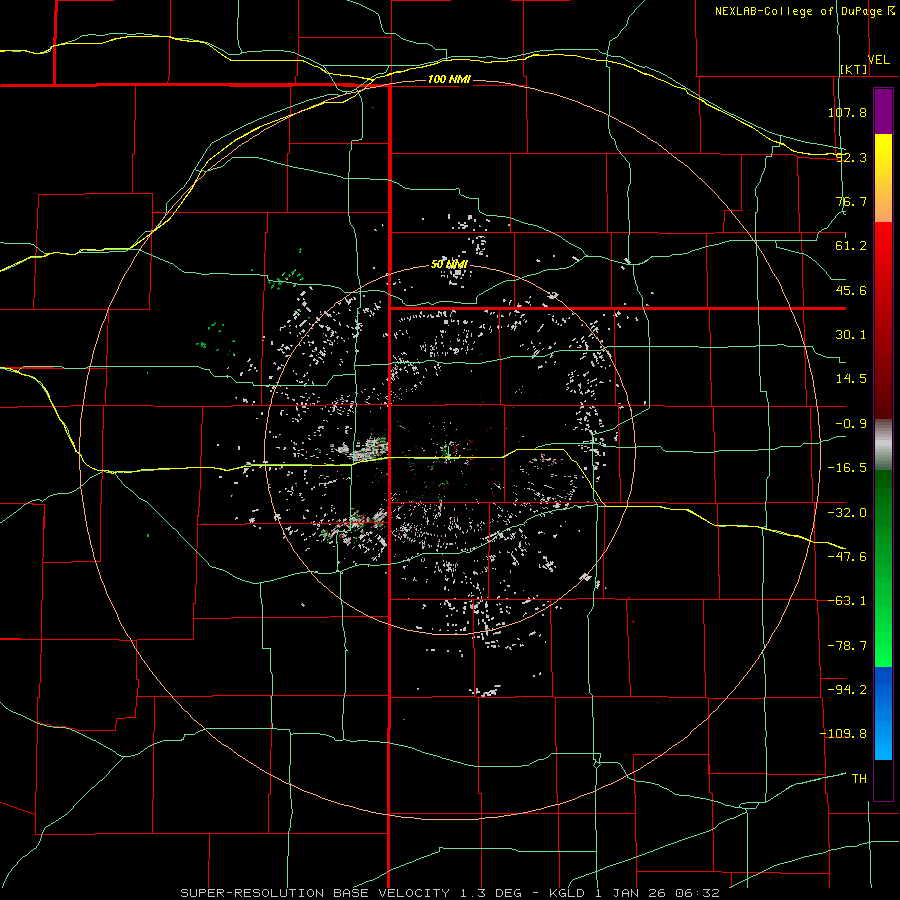Viewport: 900px width, 900px height.
Task: Select the 14.5 legend value
Action: click(851, 379)
